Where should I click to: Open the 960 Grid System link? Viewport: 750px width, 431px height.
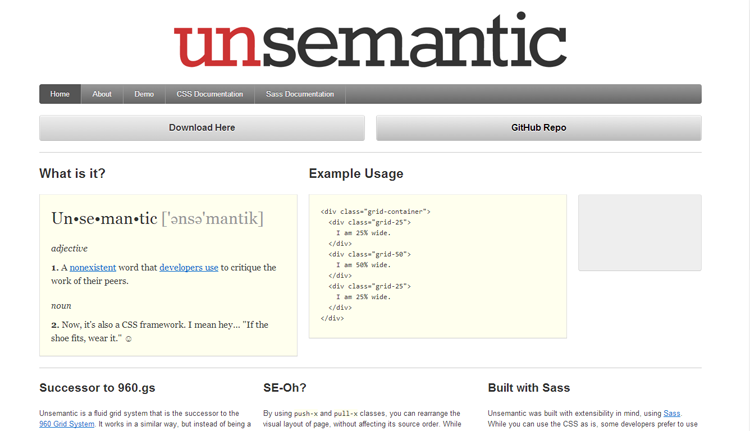[x=66, y=424]
